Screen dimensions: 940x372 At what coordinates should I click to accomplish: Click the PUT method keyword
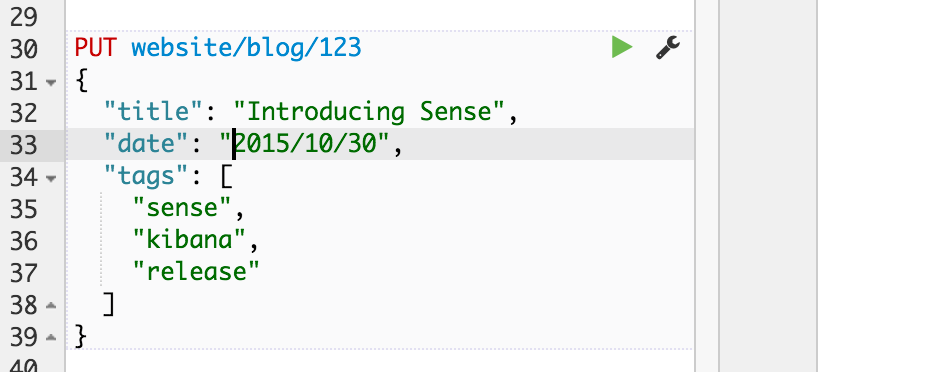click(95, 47)
